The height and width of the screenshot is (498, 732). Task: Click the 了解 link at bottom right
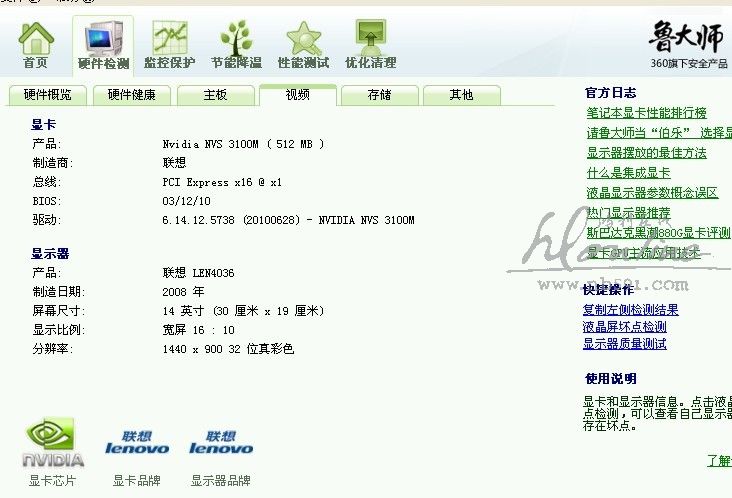pos(719,461)
